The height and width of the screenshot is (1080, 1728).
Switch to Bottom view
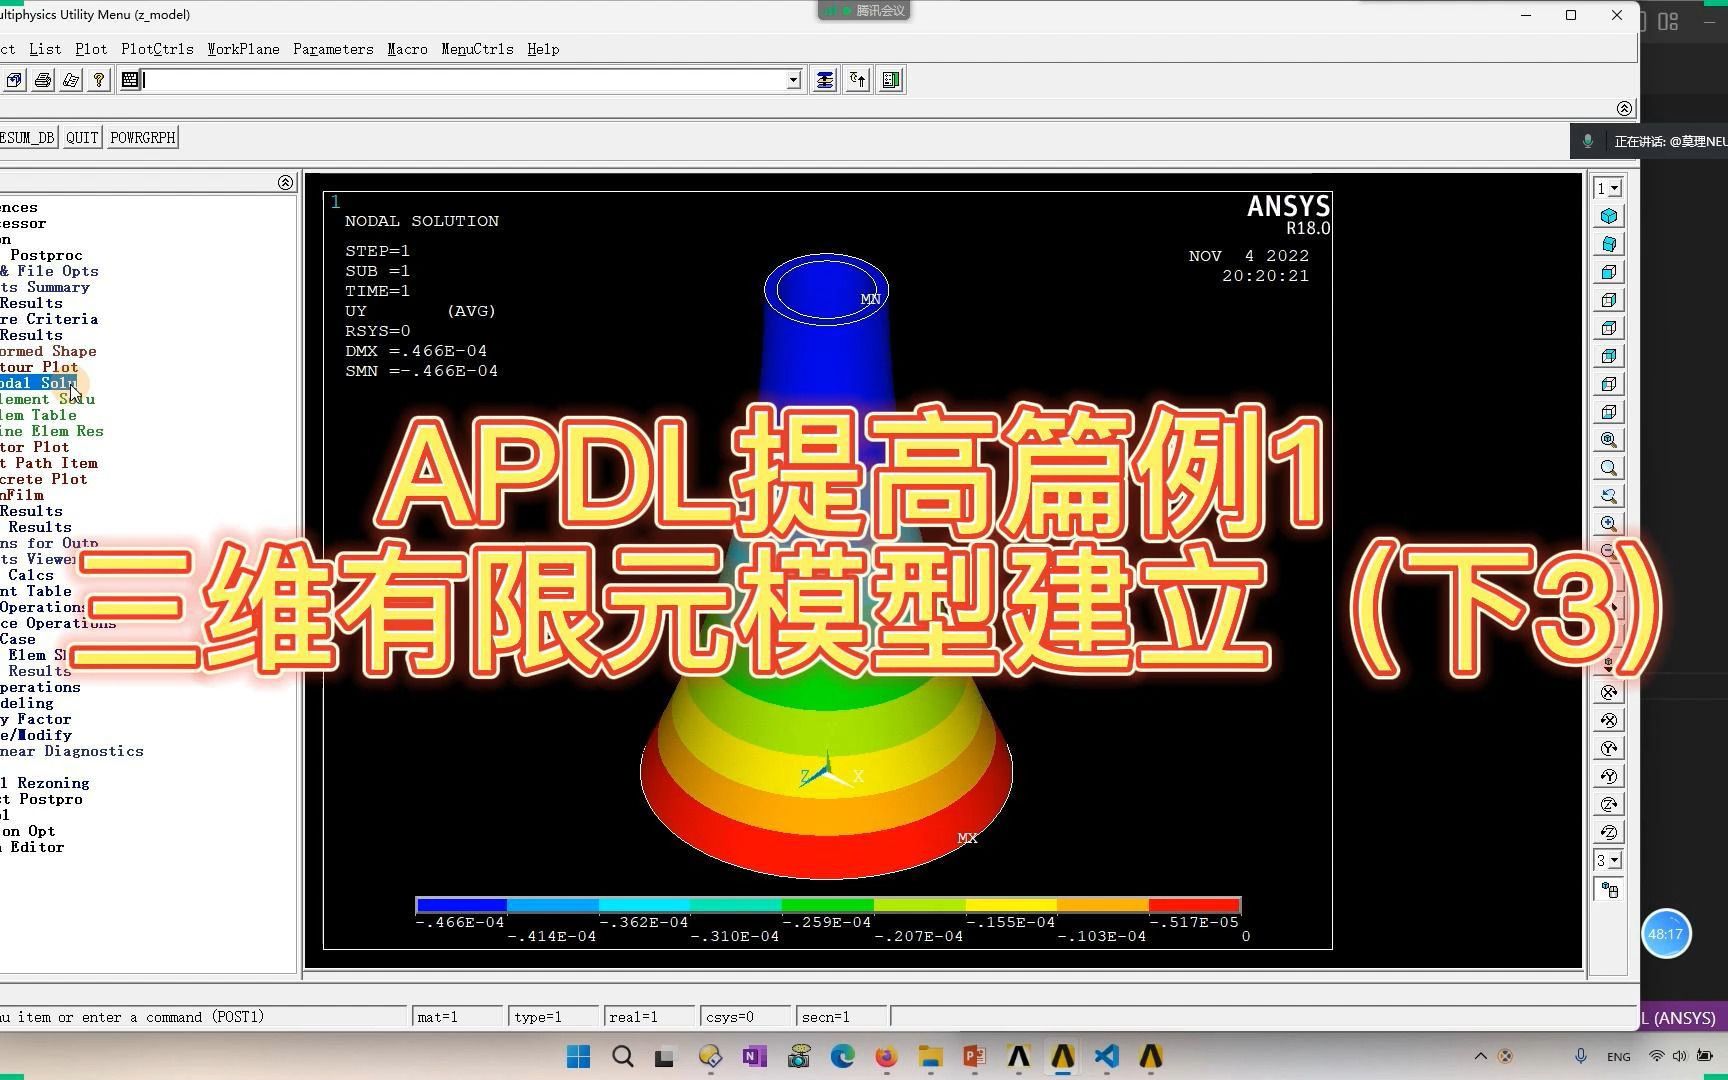point(1609,412)
